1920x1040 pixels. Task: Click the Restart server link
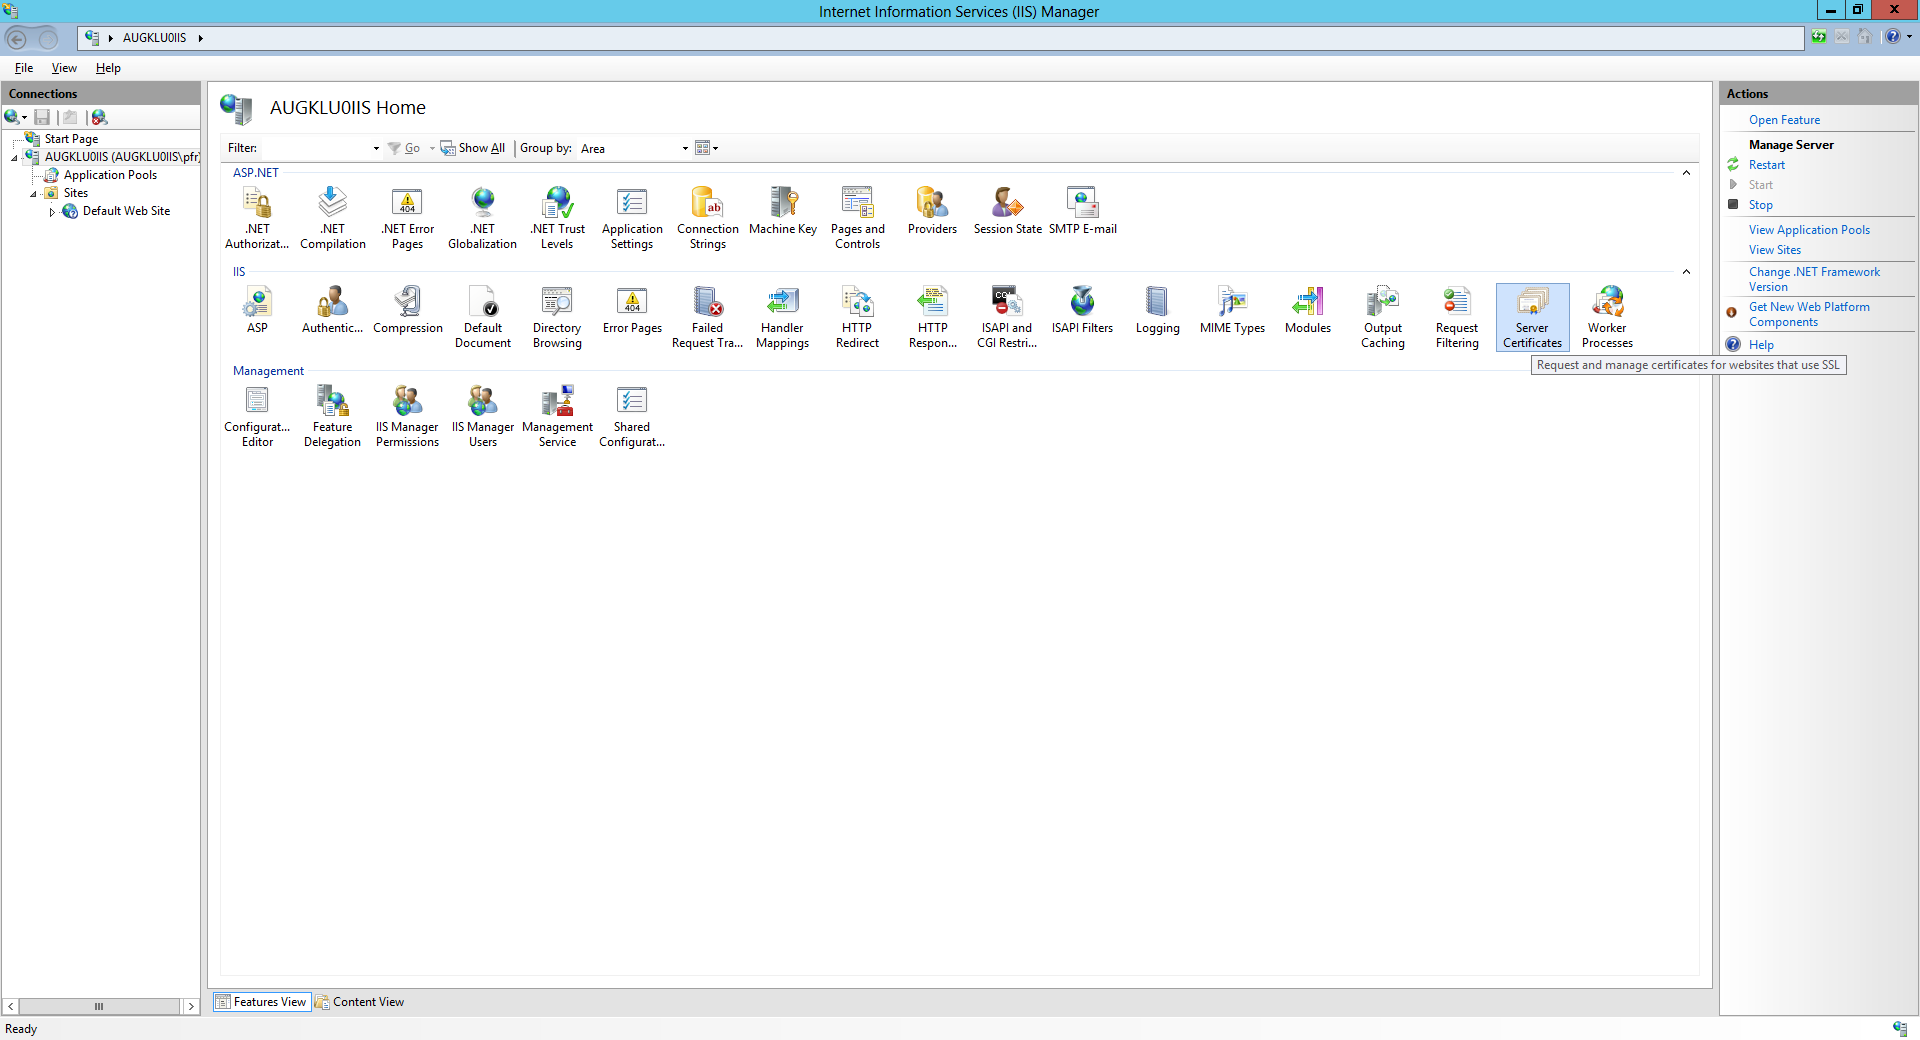[1766, 165]
